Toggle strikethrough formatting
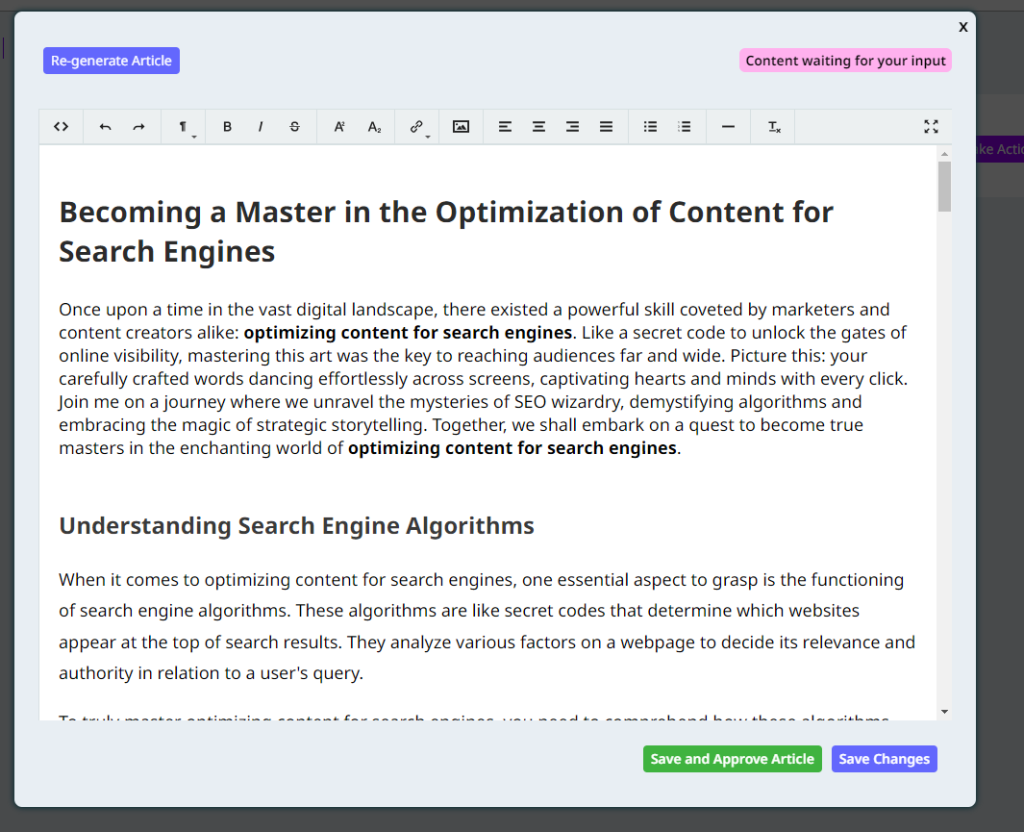 pyautogui.click(x=294, y=127)
